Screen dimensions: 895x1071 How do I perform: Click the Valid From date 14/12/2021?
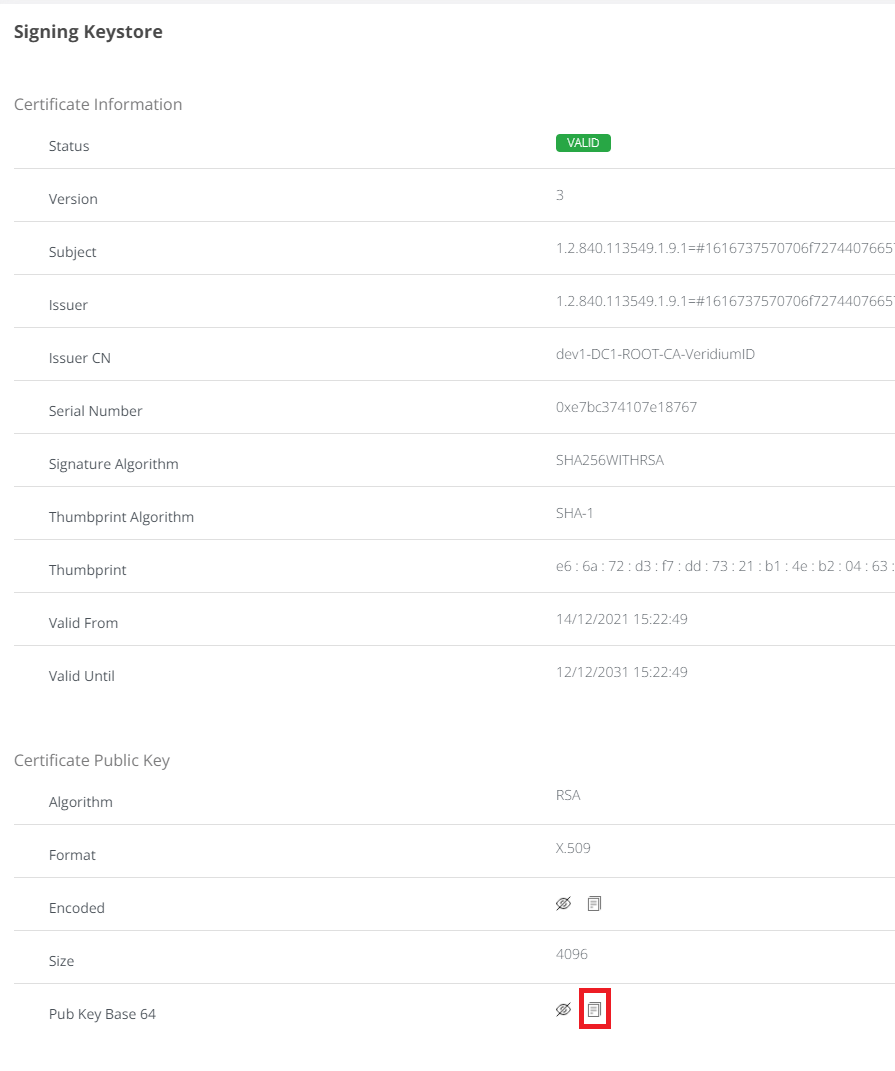click(621, 619)
